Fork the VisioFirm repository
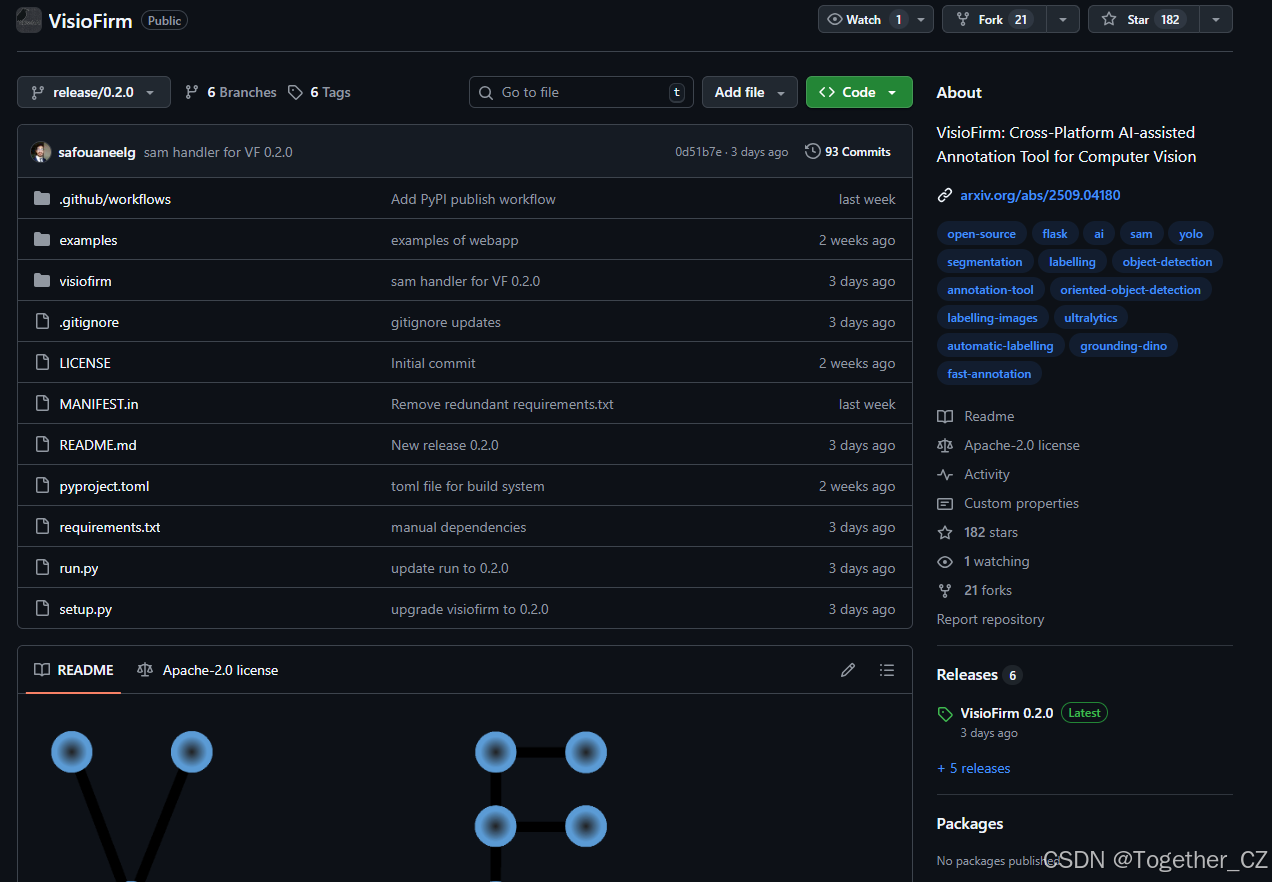The width and height of the screenshot is (1272, 882). click(x=994, y=20)
